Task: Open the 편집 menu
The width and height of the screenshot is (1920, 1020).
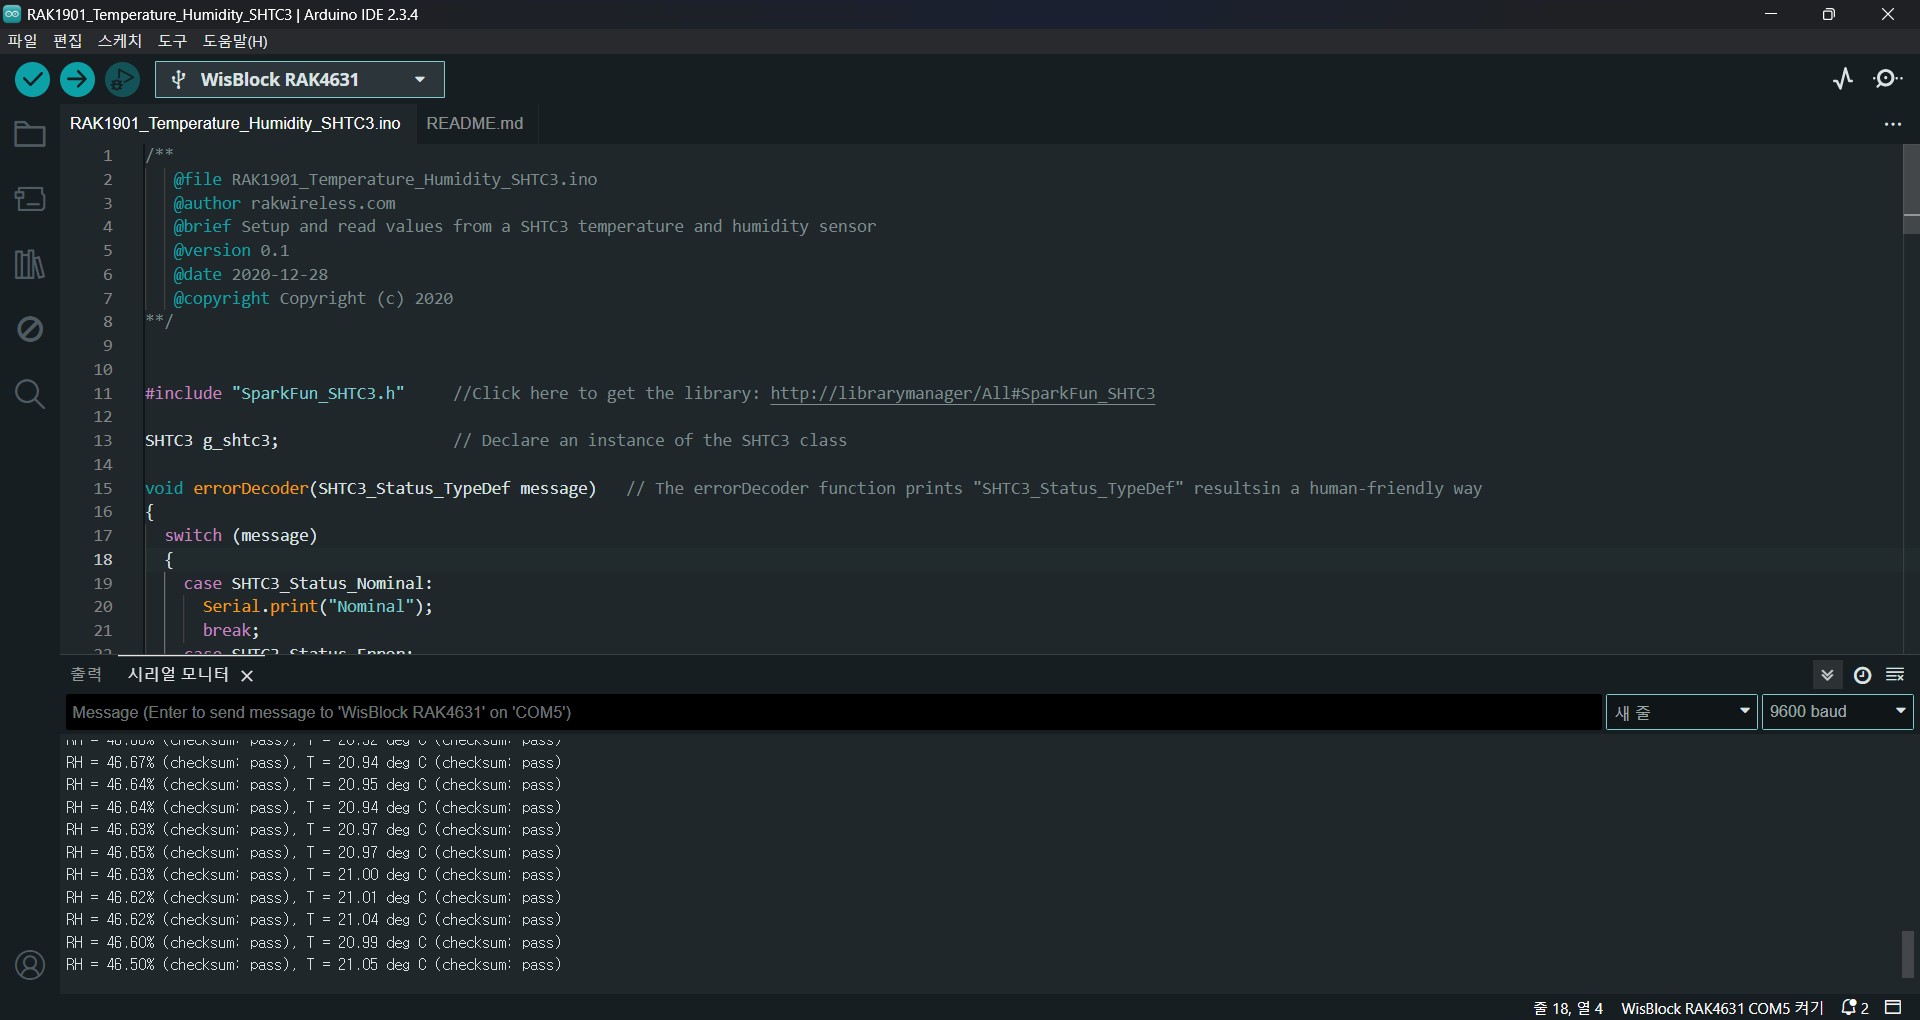Action: coord(67,41)
